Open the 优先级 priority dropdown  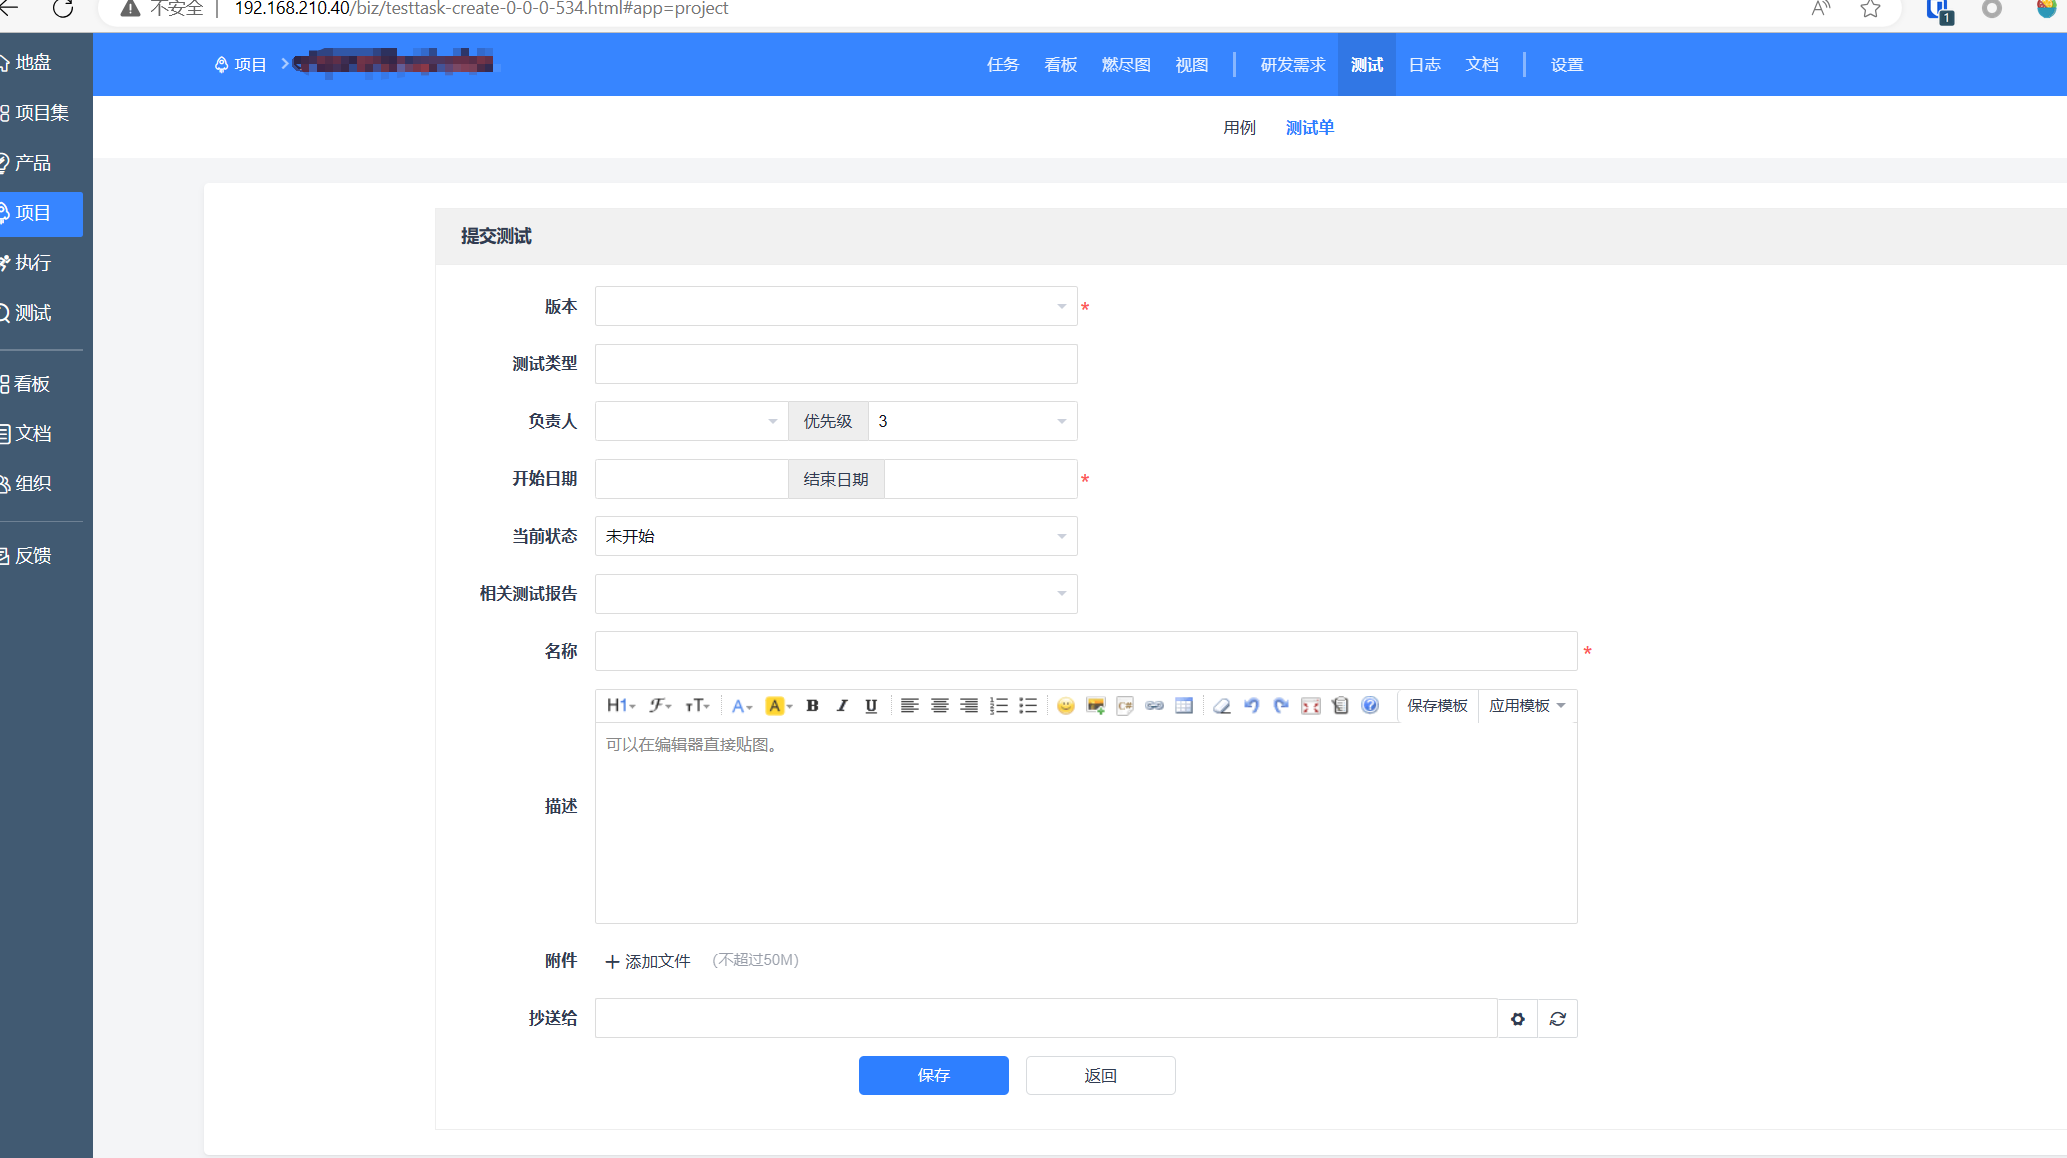[x=971, y=422]
